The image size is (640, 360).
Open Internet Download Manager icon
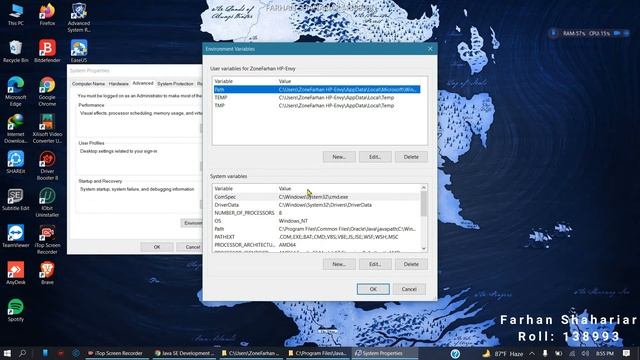pos(16,128)
